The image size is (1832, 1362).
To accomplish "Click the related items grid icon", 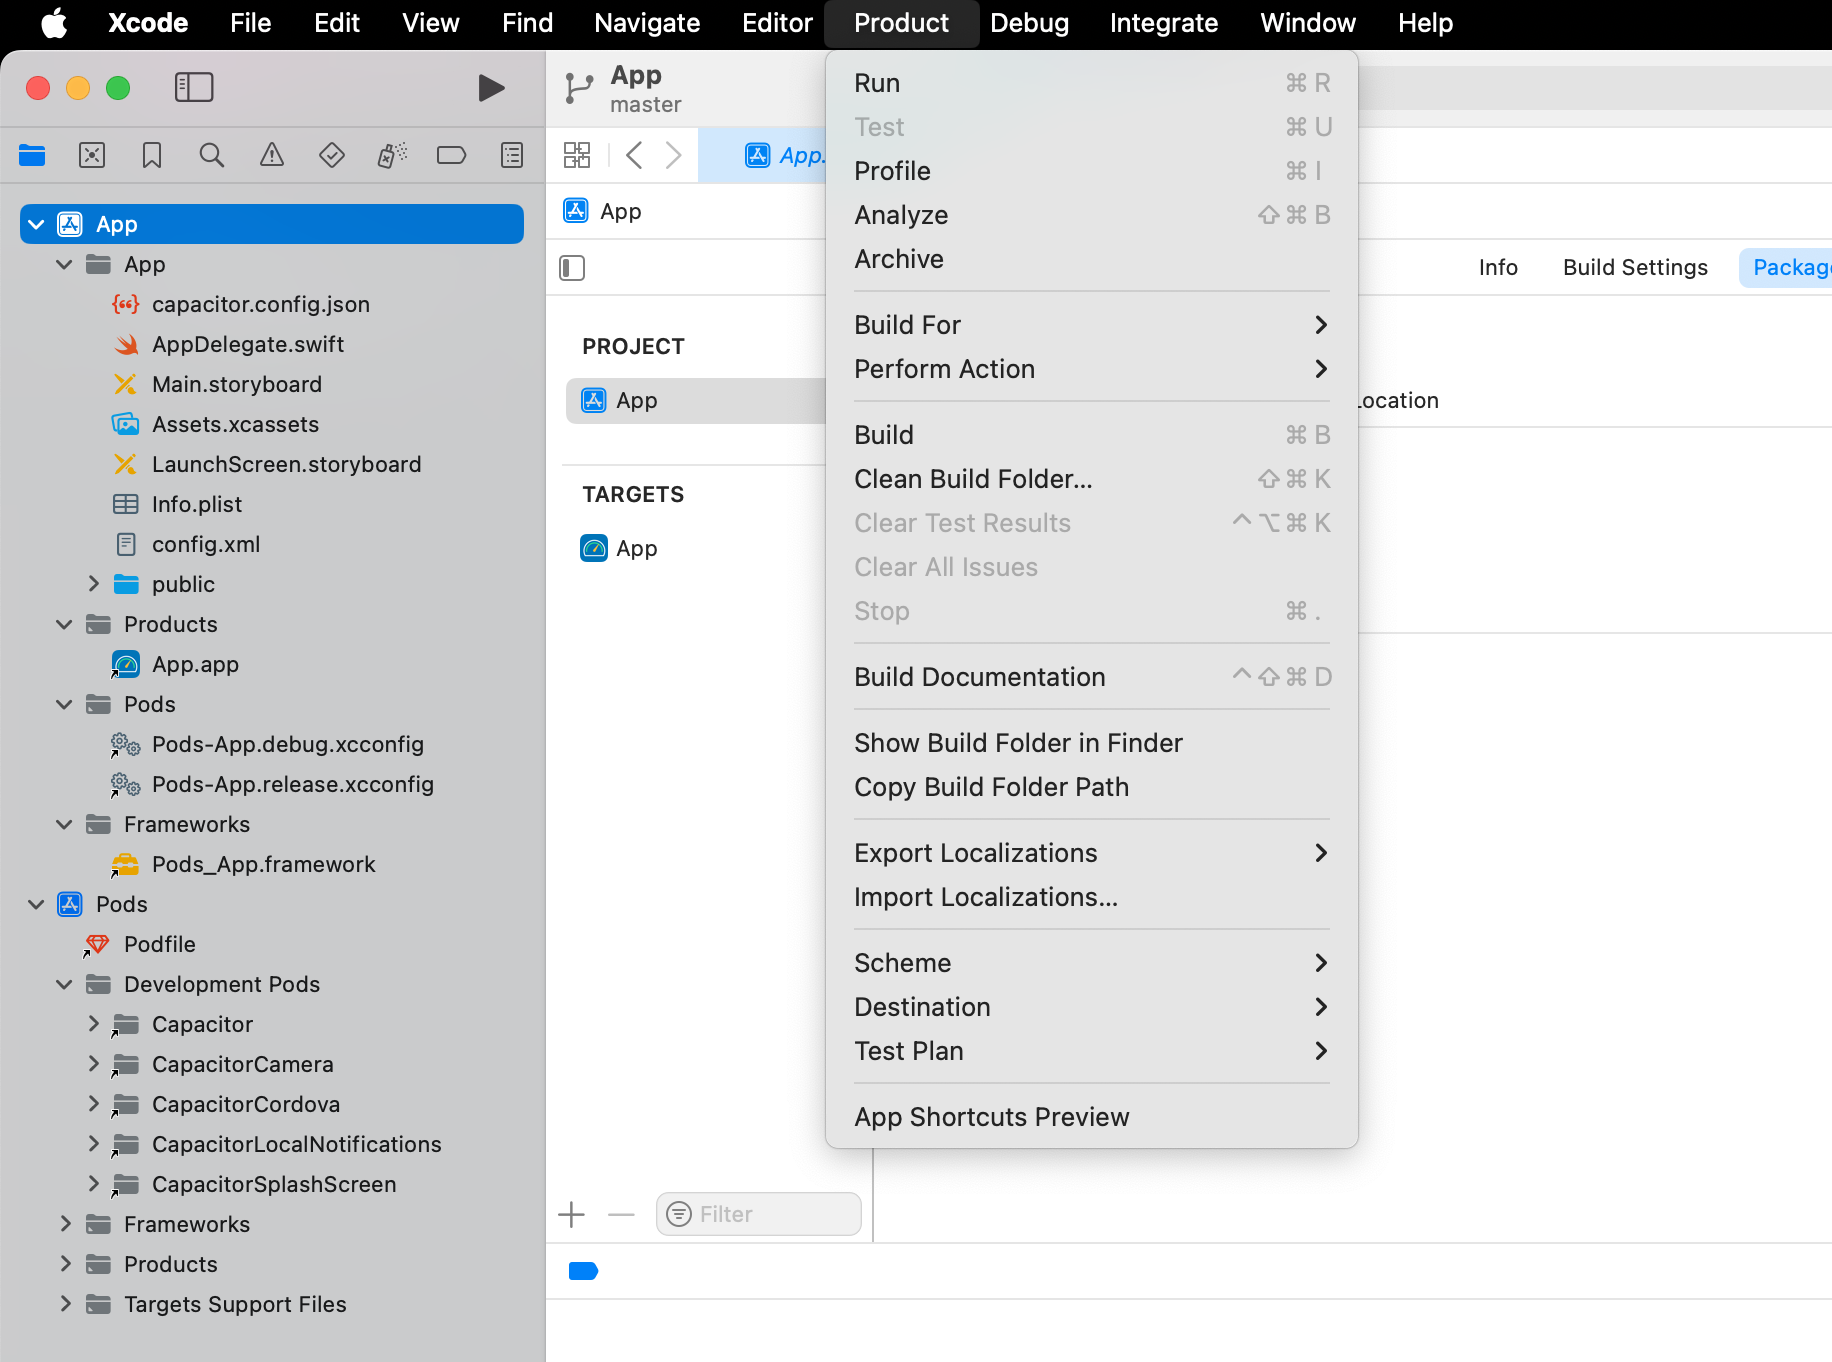I will (x=577, y=155).
